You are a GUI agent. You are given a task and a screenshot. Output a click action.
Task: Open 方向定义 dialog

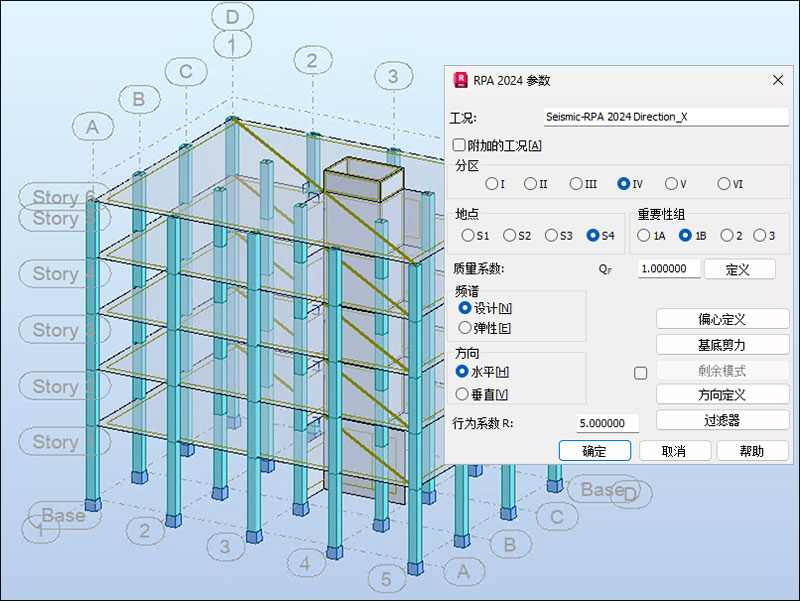click(722, 395)
